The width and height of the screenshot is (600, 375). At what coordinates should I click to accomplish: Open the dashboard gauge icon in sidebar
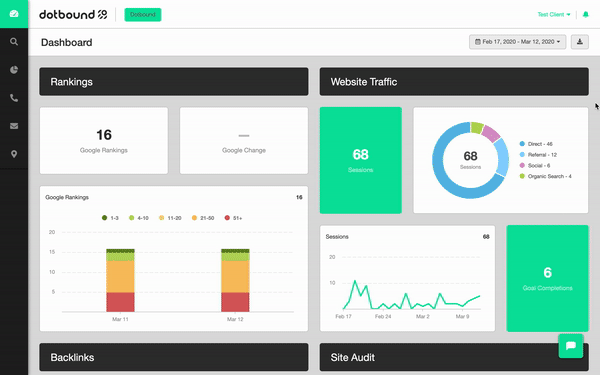point(14,14)
